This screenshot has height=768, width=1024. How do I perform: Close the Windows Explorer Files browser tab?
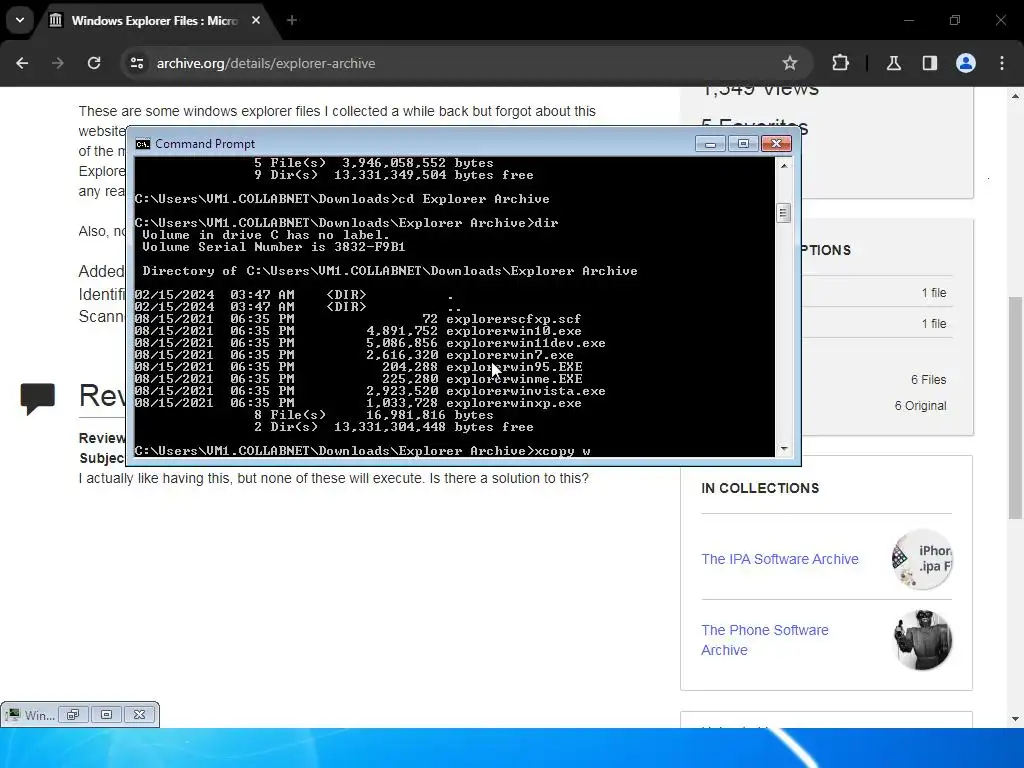pos(256,21)
